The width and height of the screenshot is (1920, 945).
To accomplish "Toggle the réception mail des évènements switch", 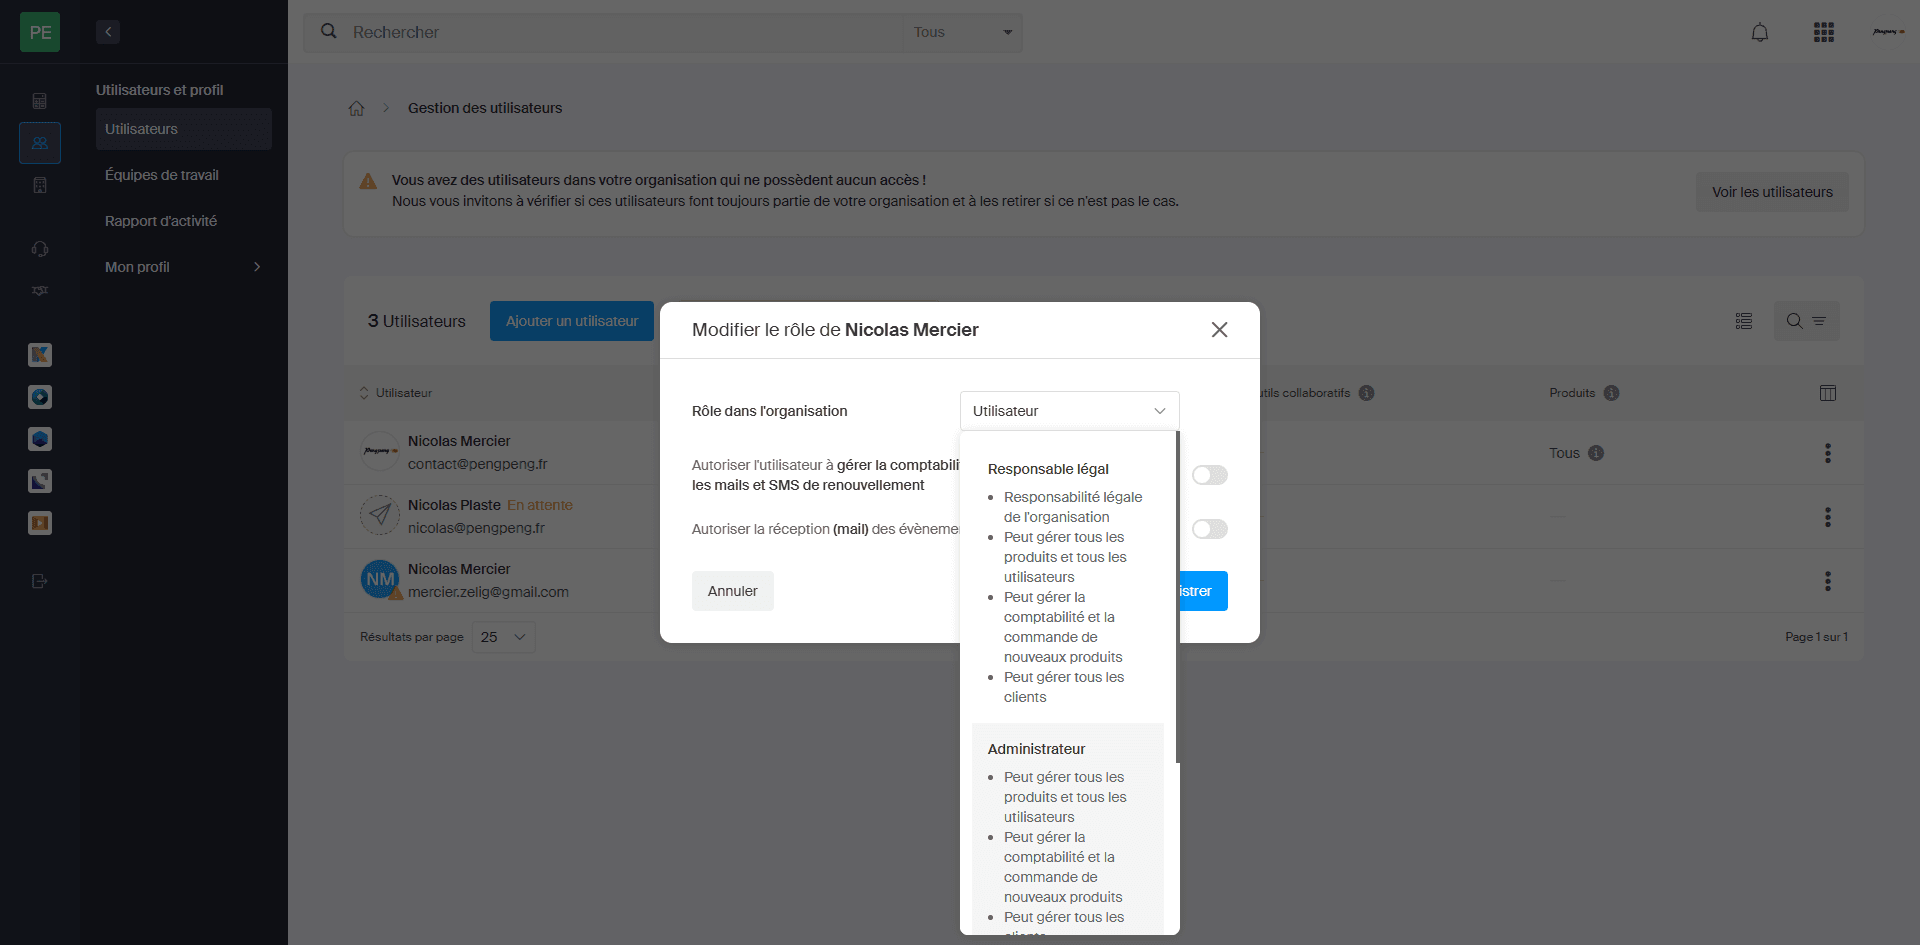I will [1209, 529].
